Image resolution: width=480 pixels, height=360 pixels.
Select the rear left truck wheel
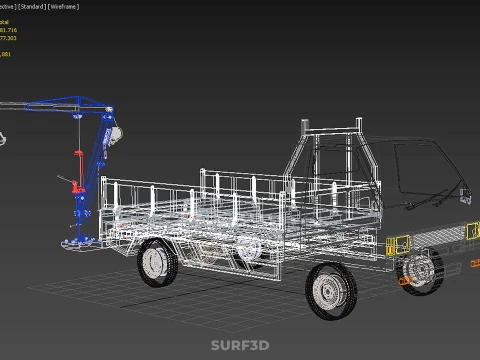pyautogui.click(x=158, y=262)
